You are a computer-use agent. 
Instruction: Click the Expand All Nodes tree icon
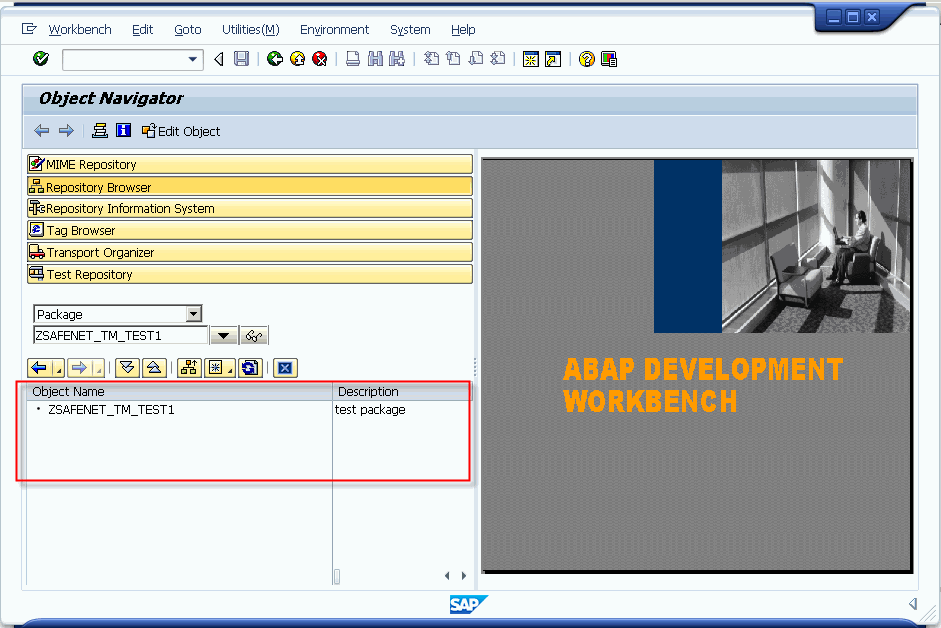click(x=127, y=368)
